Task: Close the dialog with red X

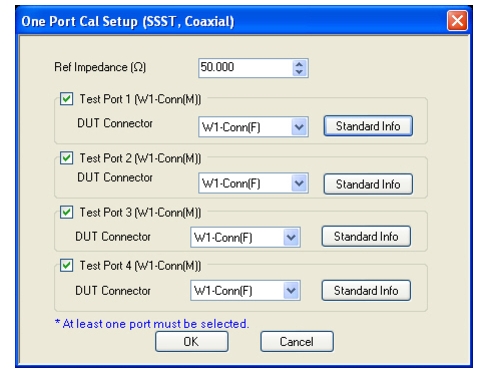Action: (457, 21)
